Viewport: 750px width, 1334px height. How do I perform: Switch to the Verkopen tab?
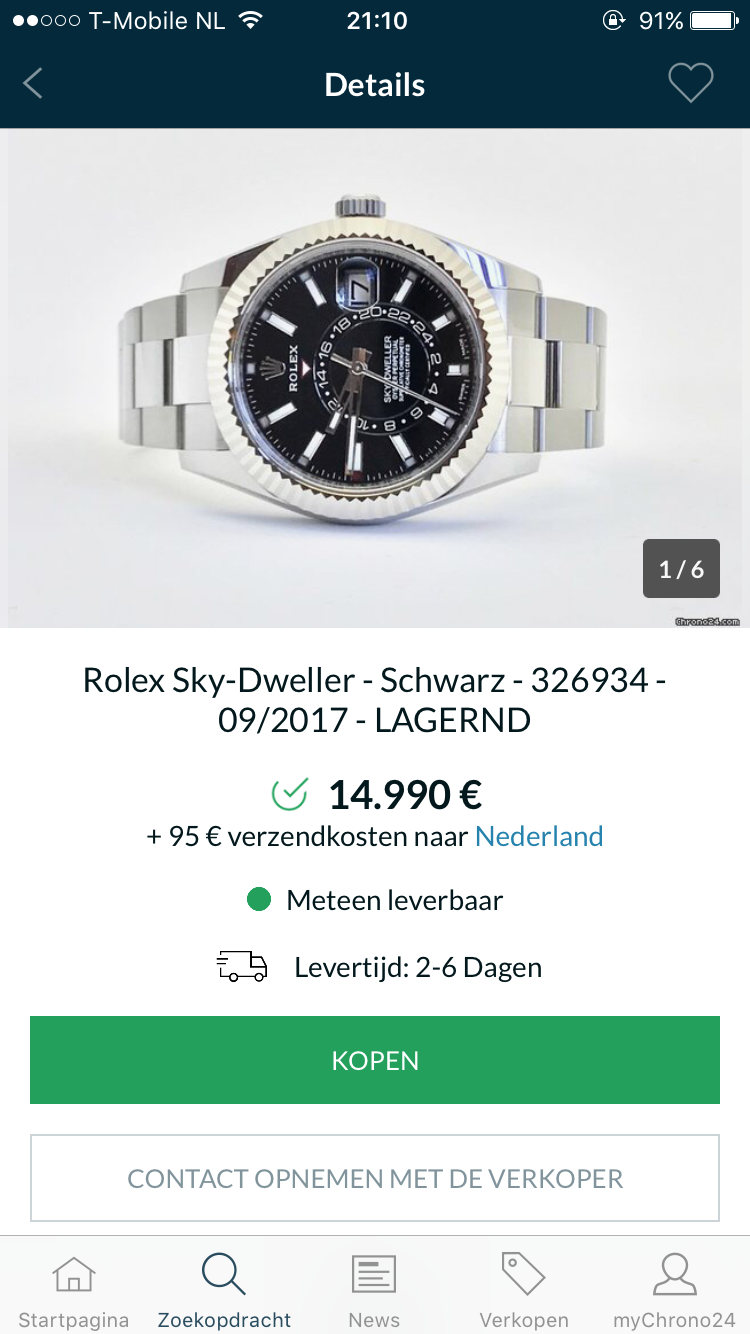click(x=524, y=1289)
